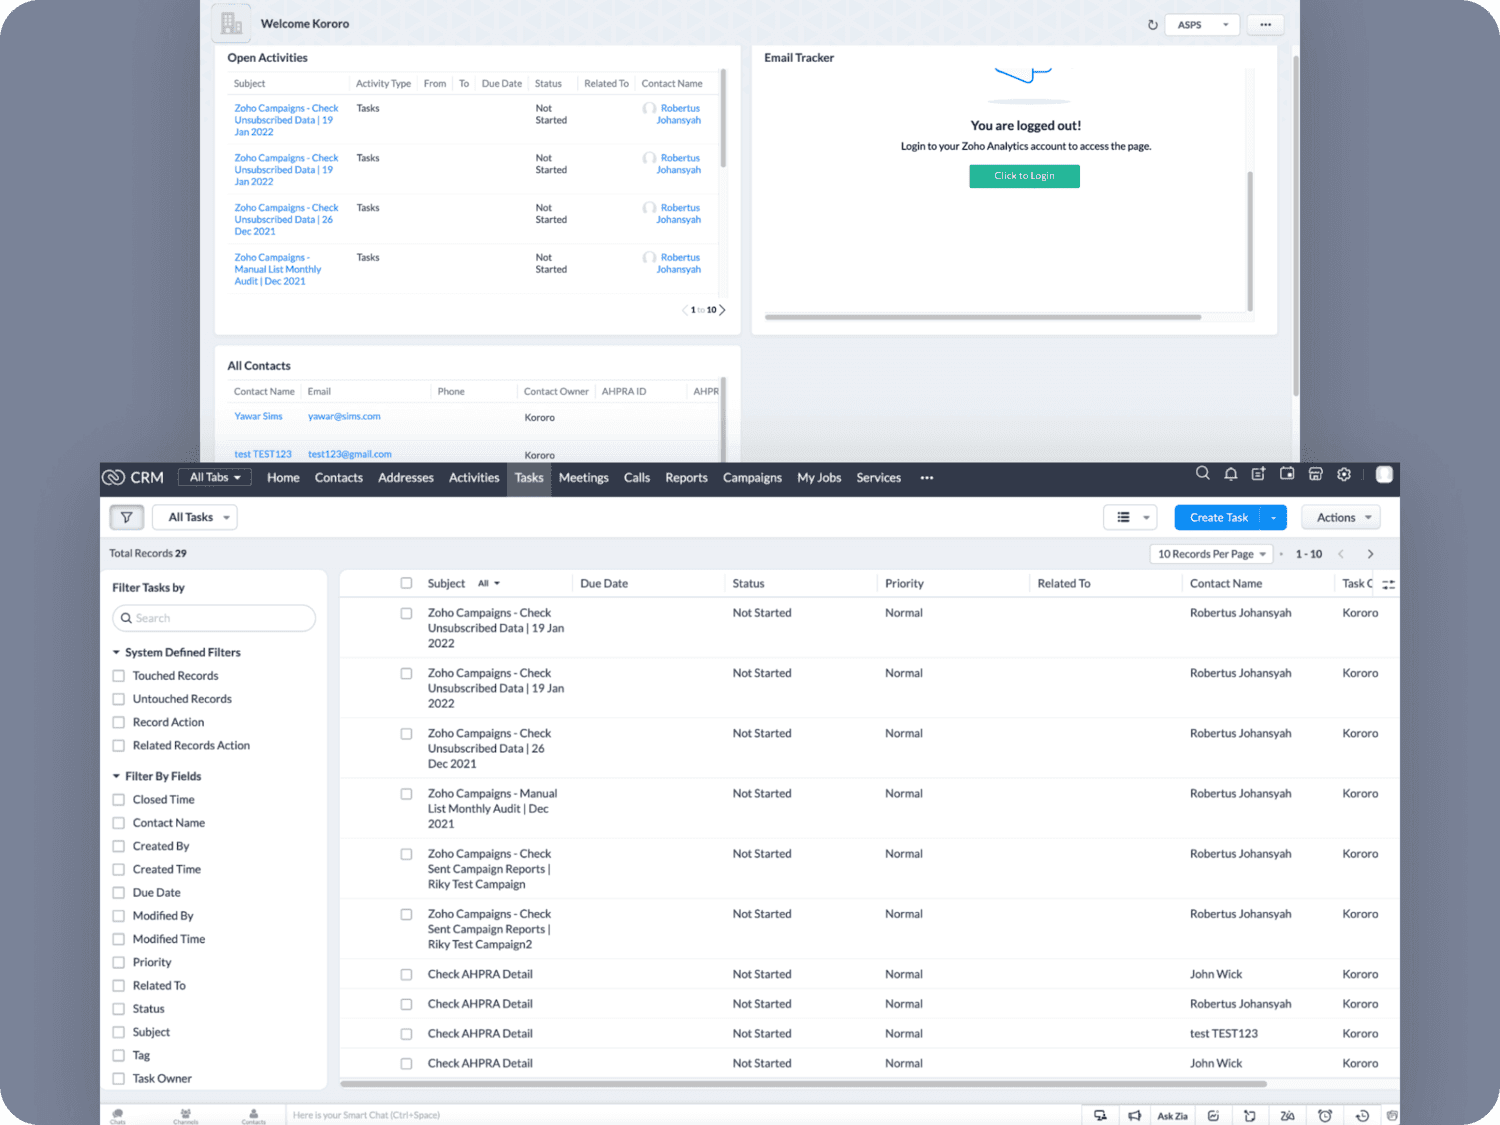Change the 10 Records Per Page dropdown

click(1212, 554)
